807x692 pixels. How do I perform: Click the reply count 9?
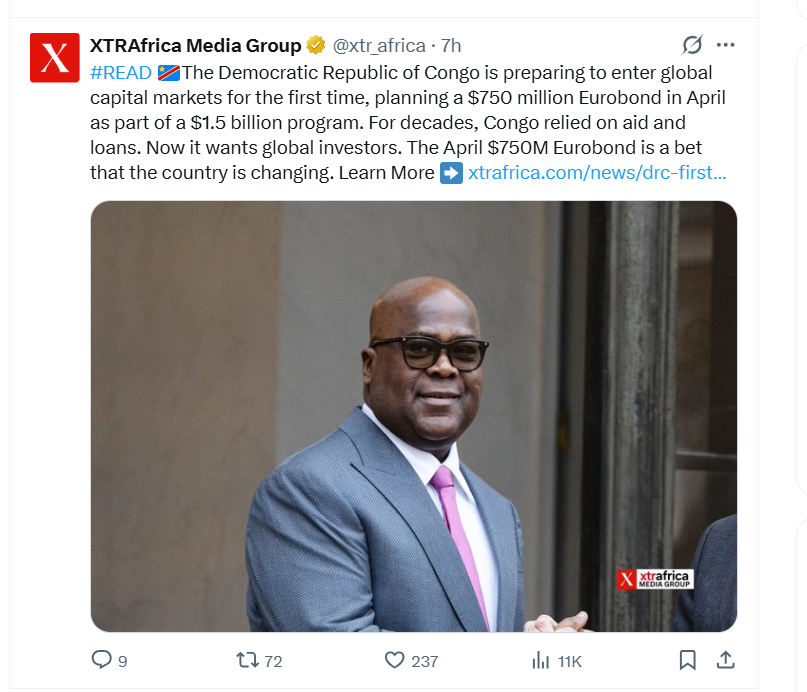122,661
